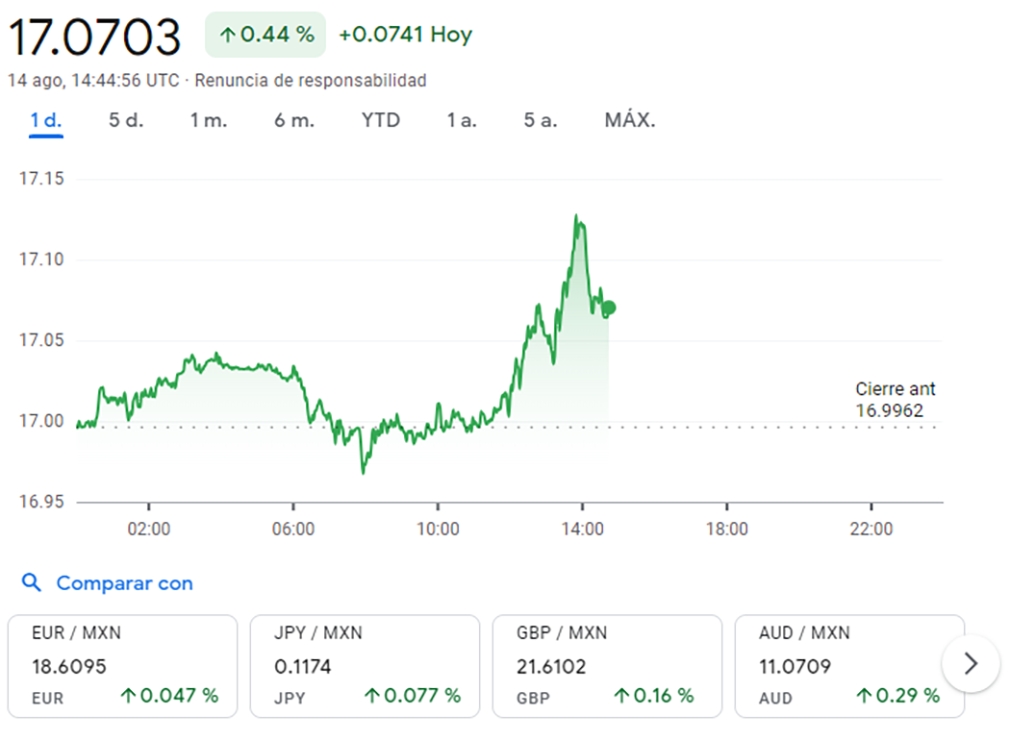Viewport: 1010px width, 740px height.
Task: Open the JPY / MXN comparison card
Action: point(365,665)
